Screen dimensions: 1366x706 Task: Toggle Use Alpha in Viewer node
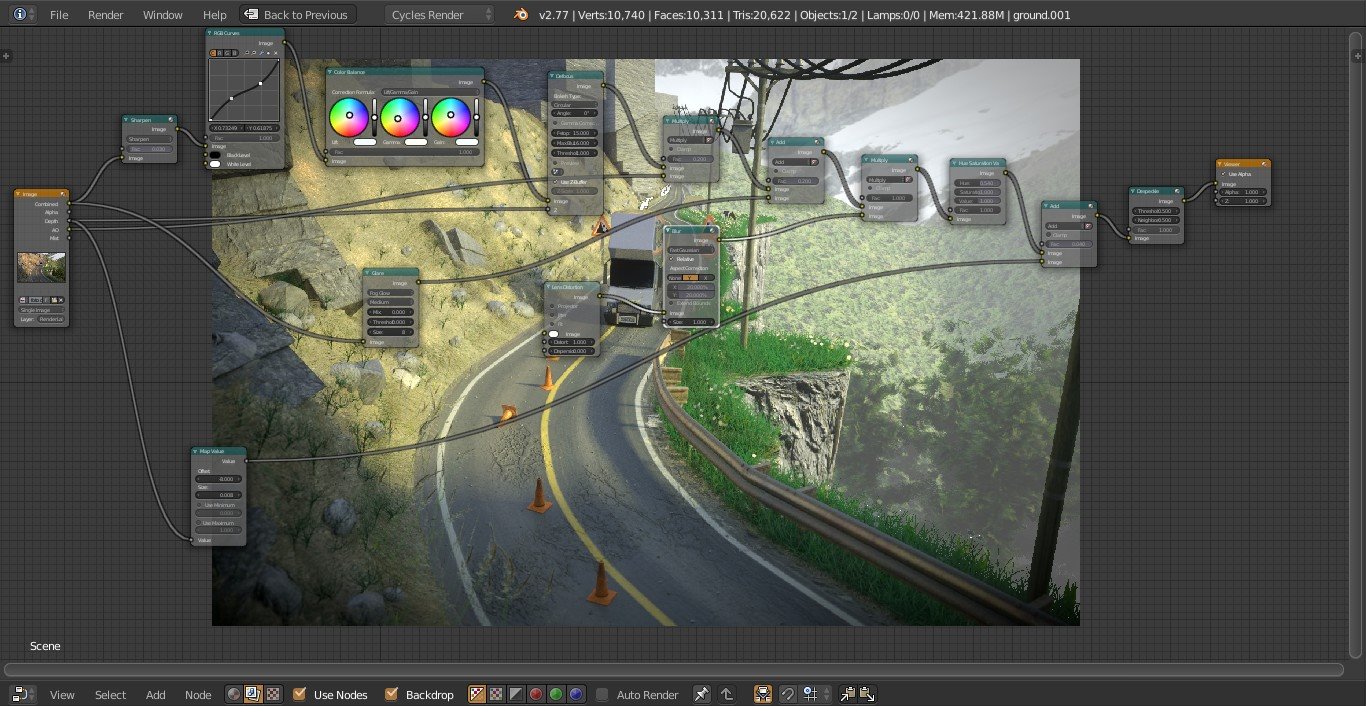tap(1223, 174)
